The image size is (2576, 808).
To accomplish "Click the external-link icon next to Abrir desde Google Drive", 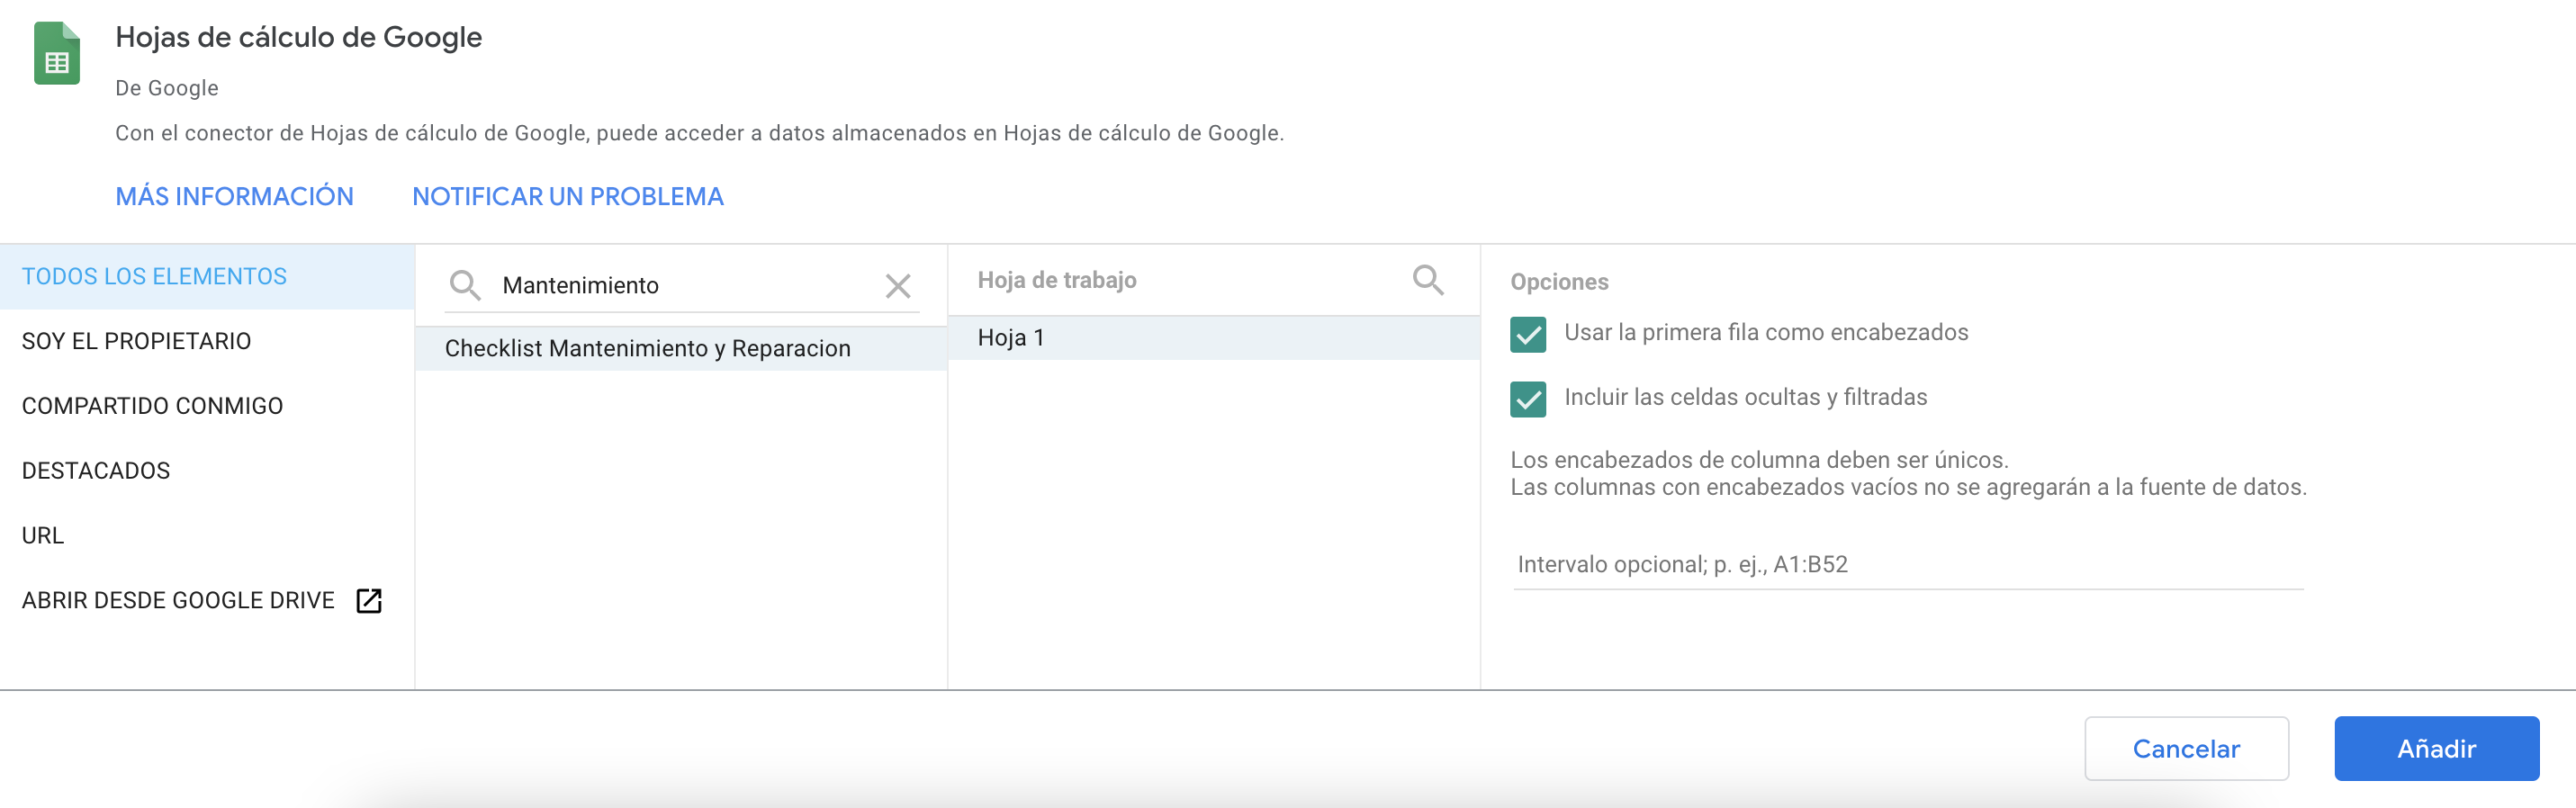I will click(x=369, y=600).
